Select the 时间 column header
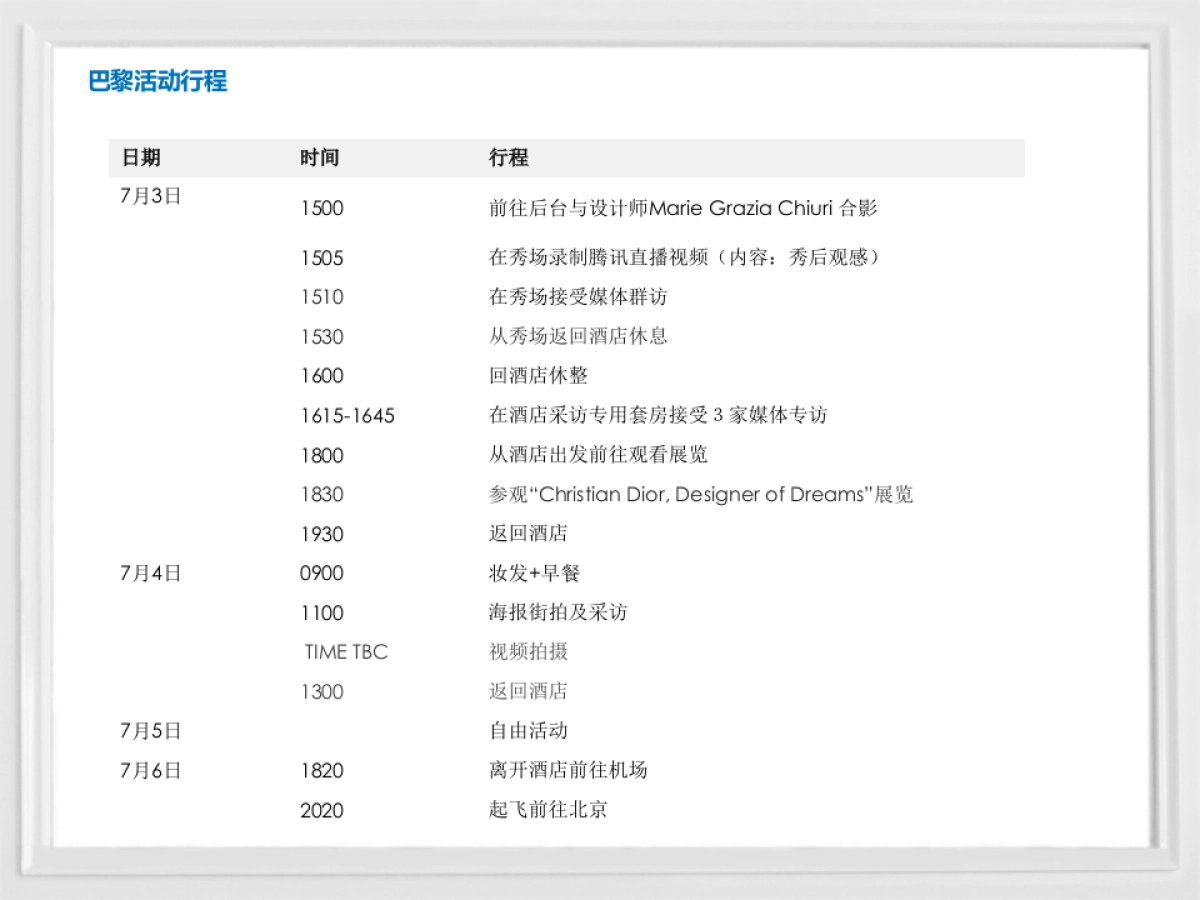 click(x=320, y=158)
